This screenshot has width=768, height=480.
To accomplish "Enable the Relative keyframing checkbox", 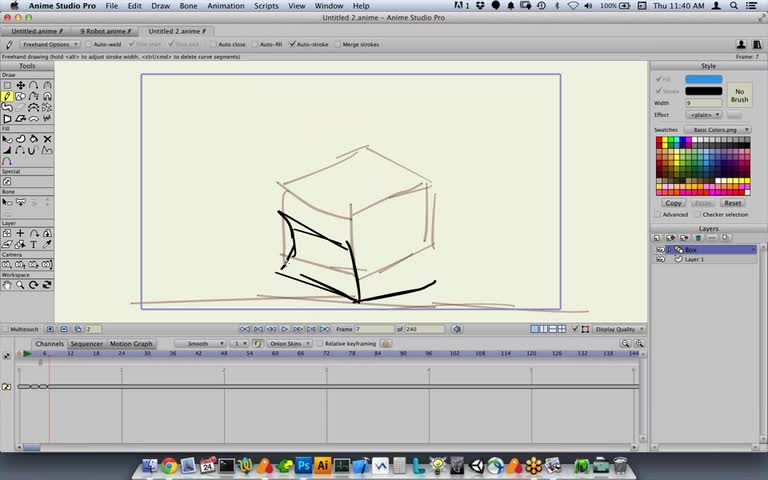I will (320, 344).
